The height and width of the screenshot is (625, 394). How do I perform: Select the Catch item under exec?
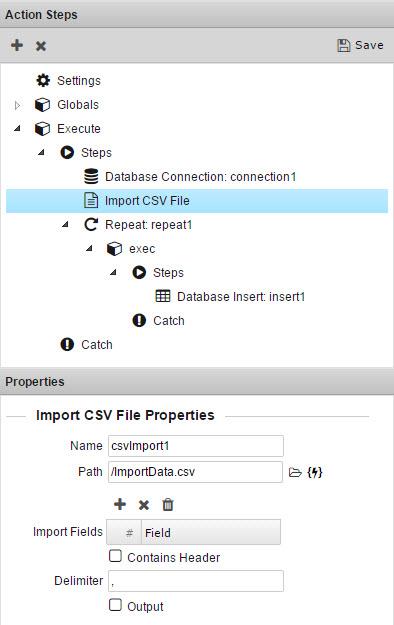(158, 320)
